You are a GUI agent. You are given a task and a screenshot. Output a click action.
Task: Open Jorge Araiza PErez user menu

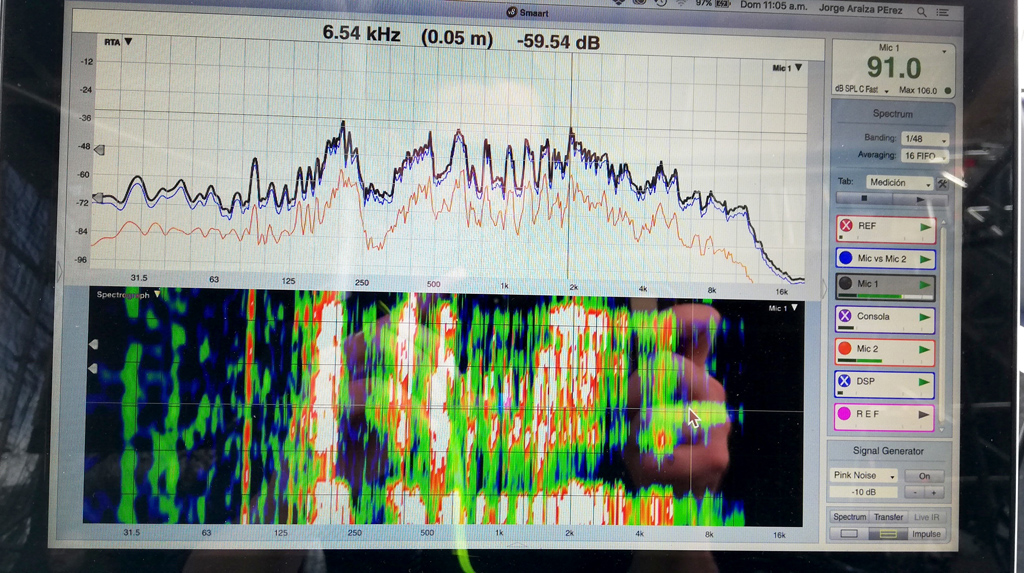coord(861,9)
